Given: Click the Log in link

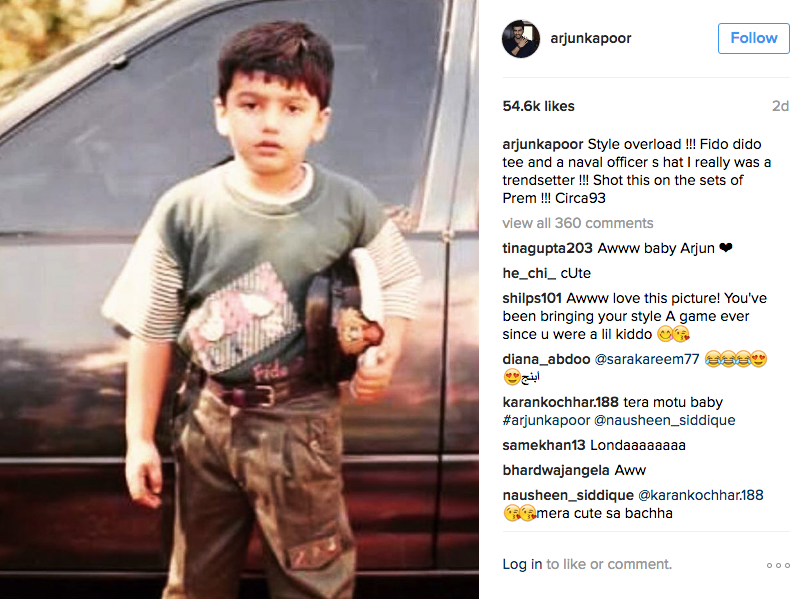Looking at the screenshot, I should [x=522, y=564].
